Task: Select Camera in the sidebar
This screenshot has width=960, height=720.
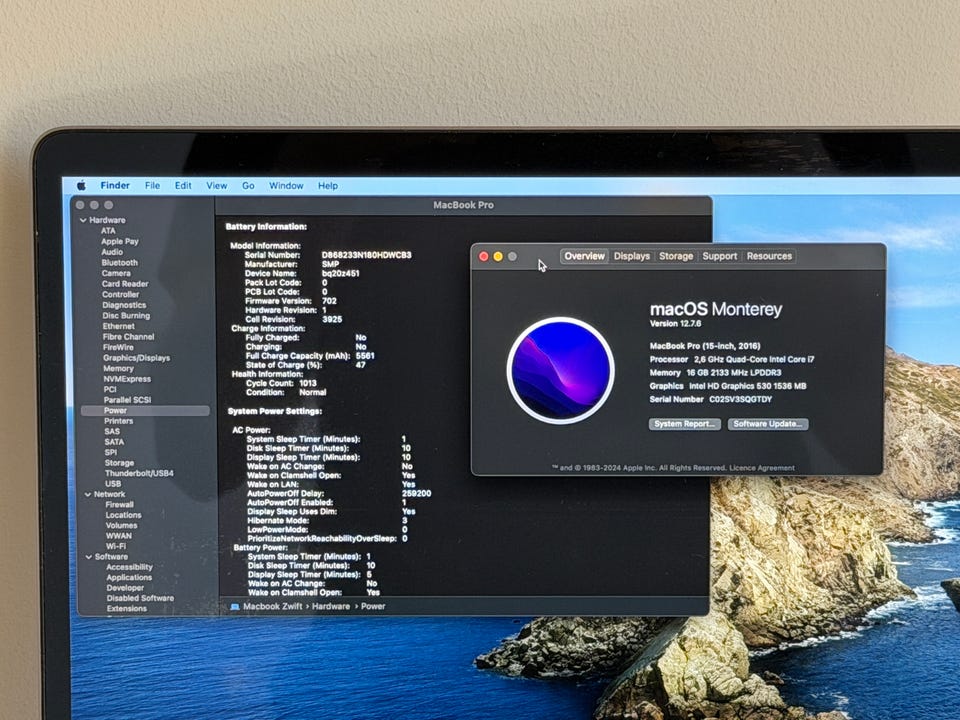Action: (x=116, y=273)
